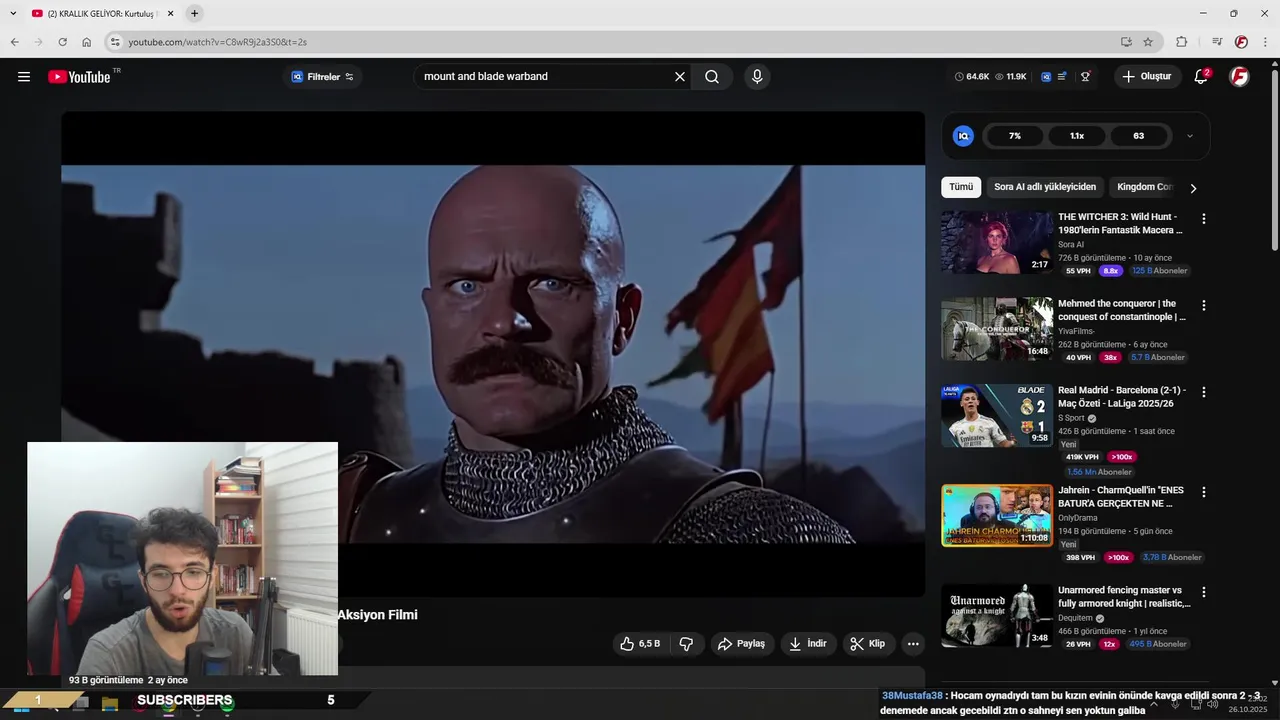Open options for Unarmored fencing video
Screen dimensions: 1280x720
point(1204,593)
